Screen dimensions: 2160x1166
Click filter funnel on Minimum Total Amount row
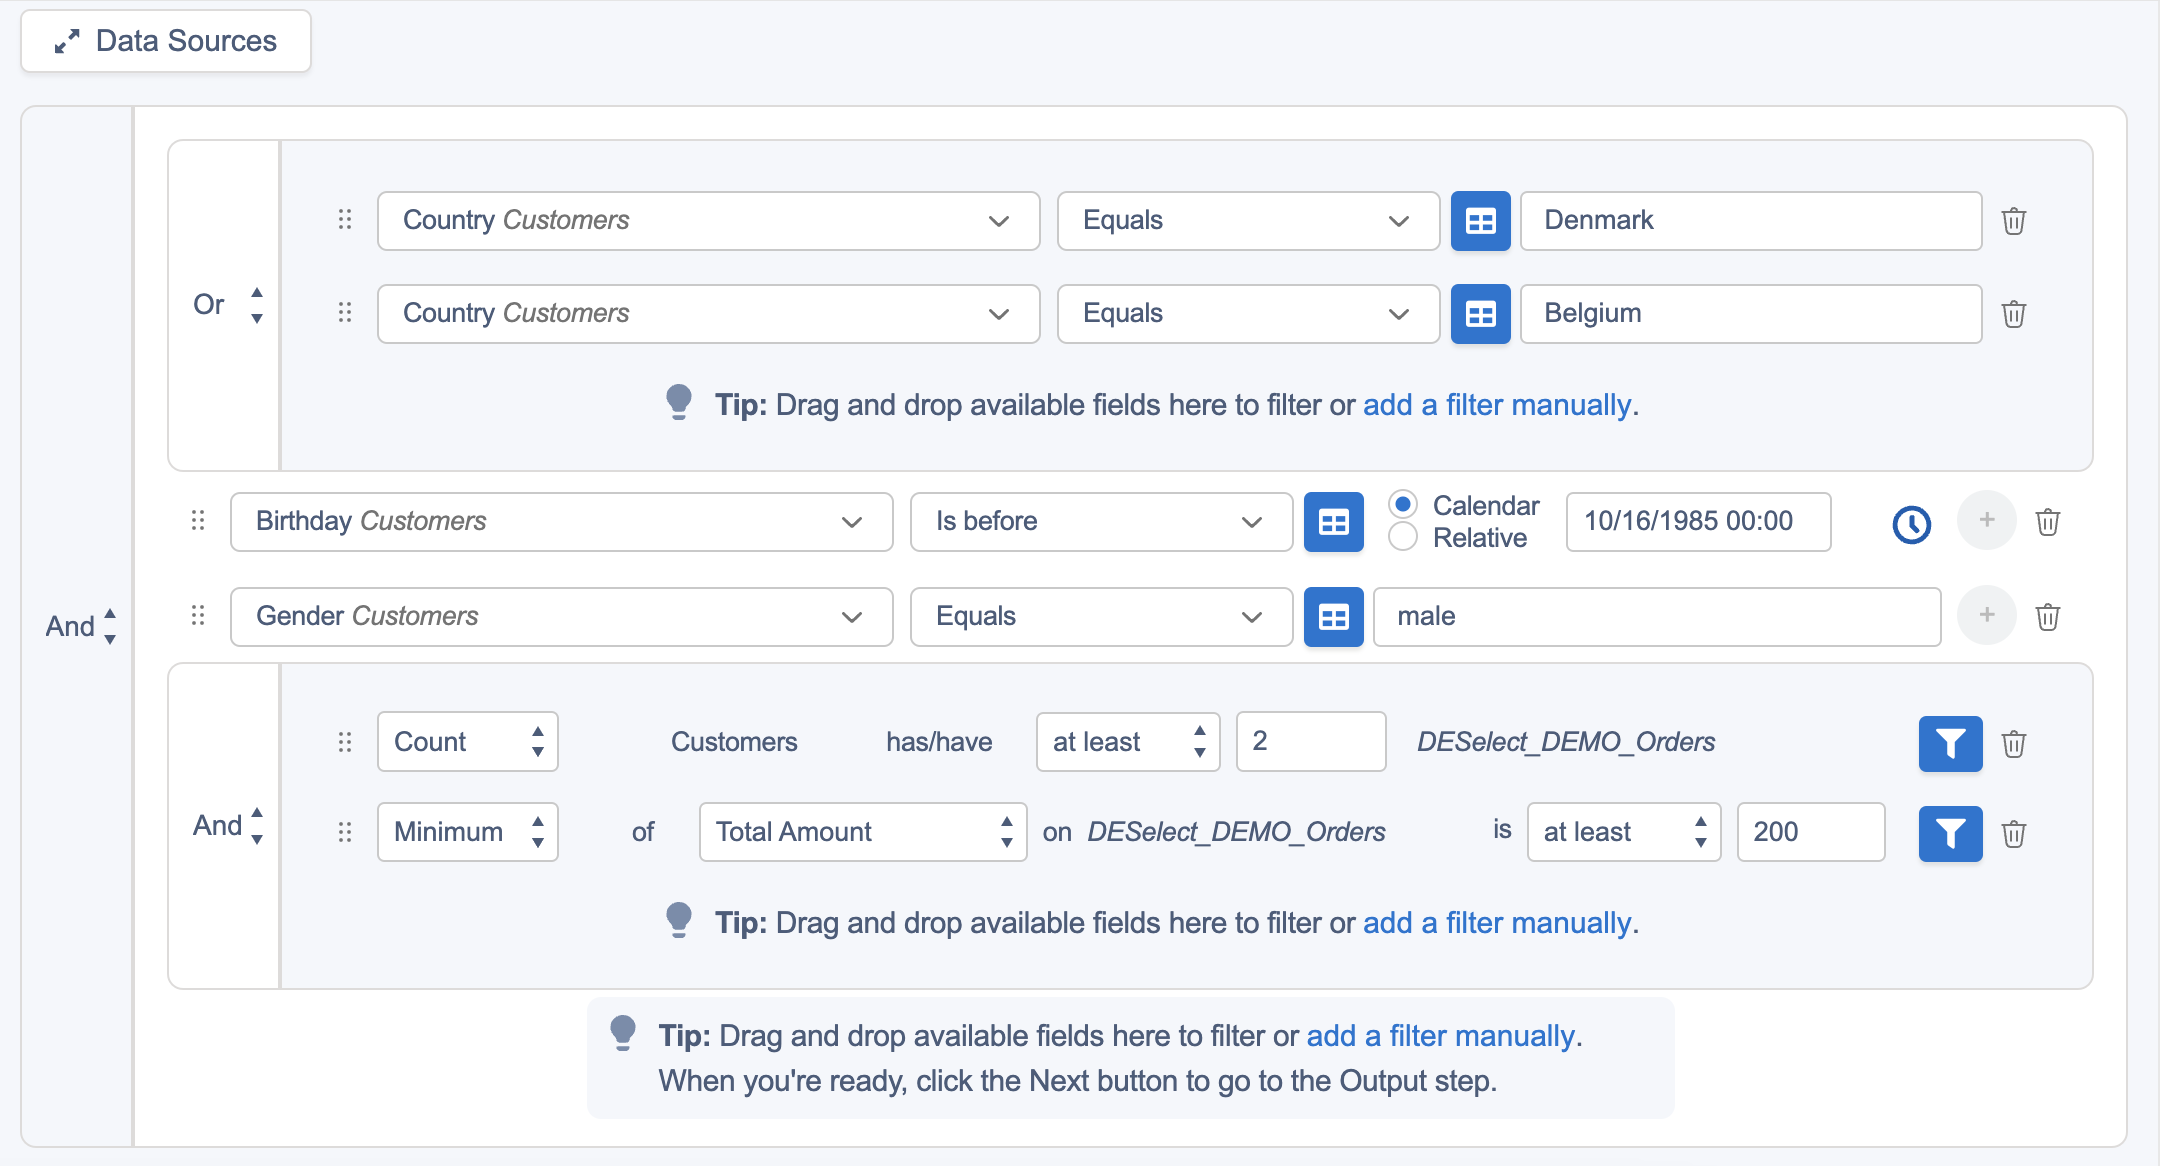click(x=1949, y=833)
